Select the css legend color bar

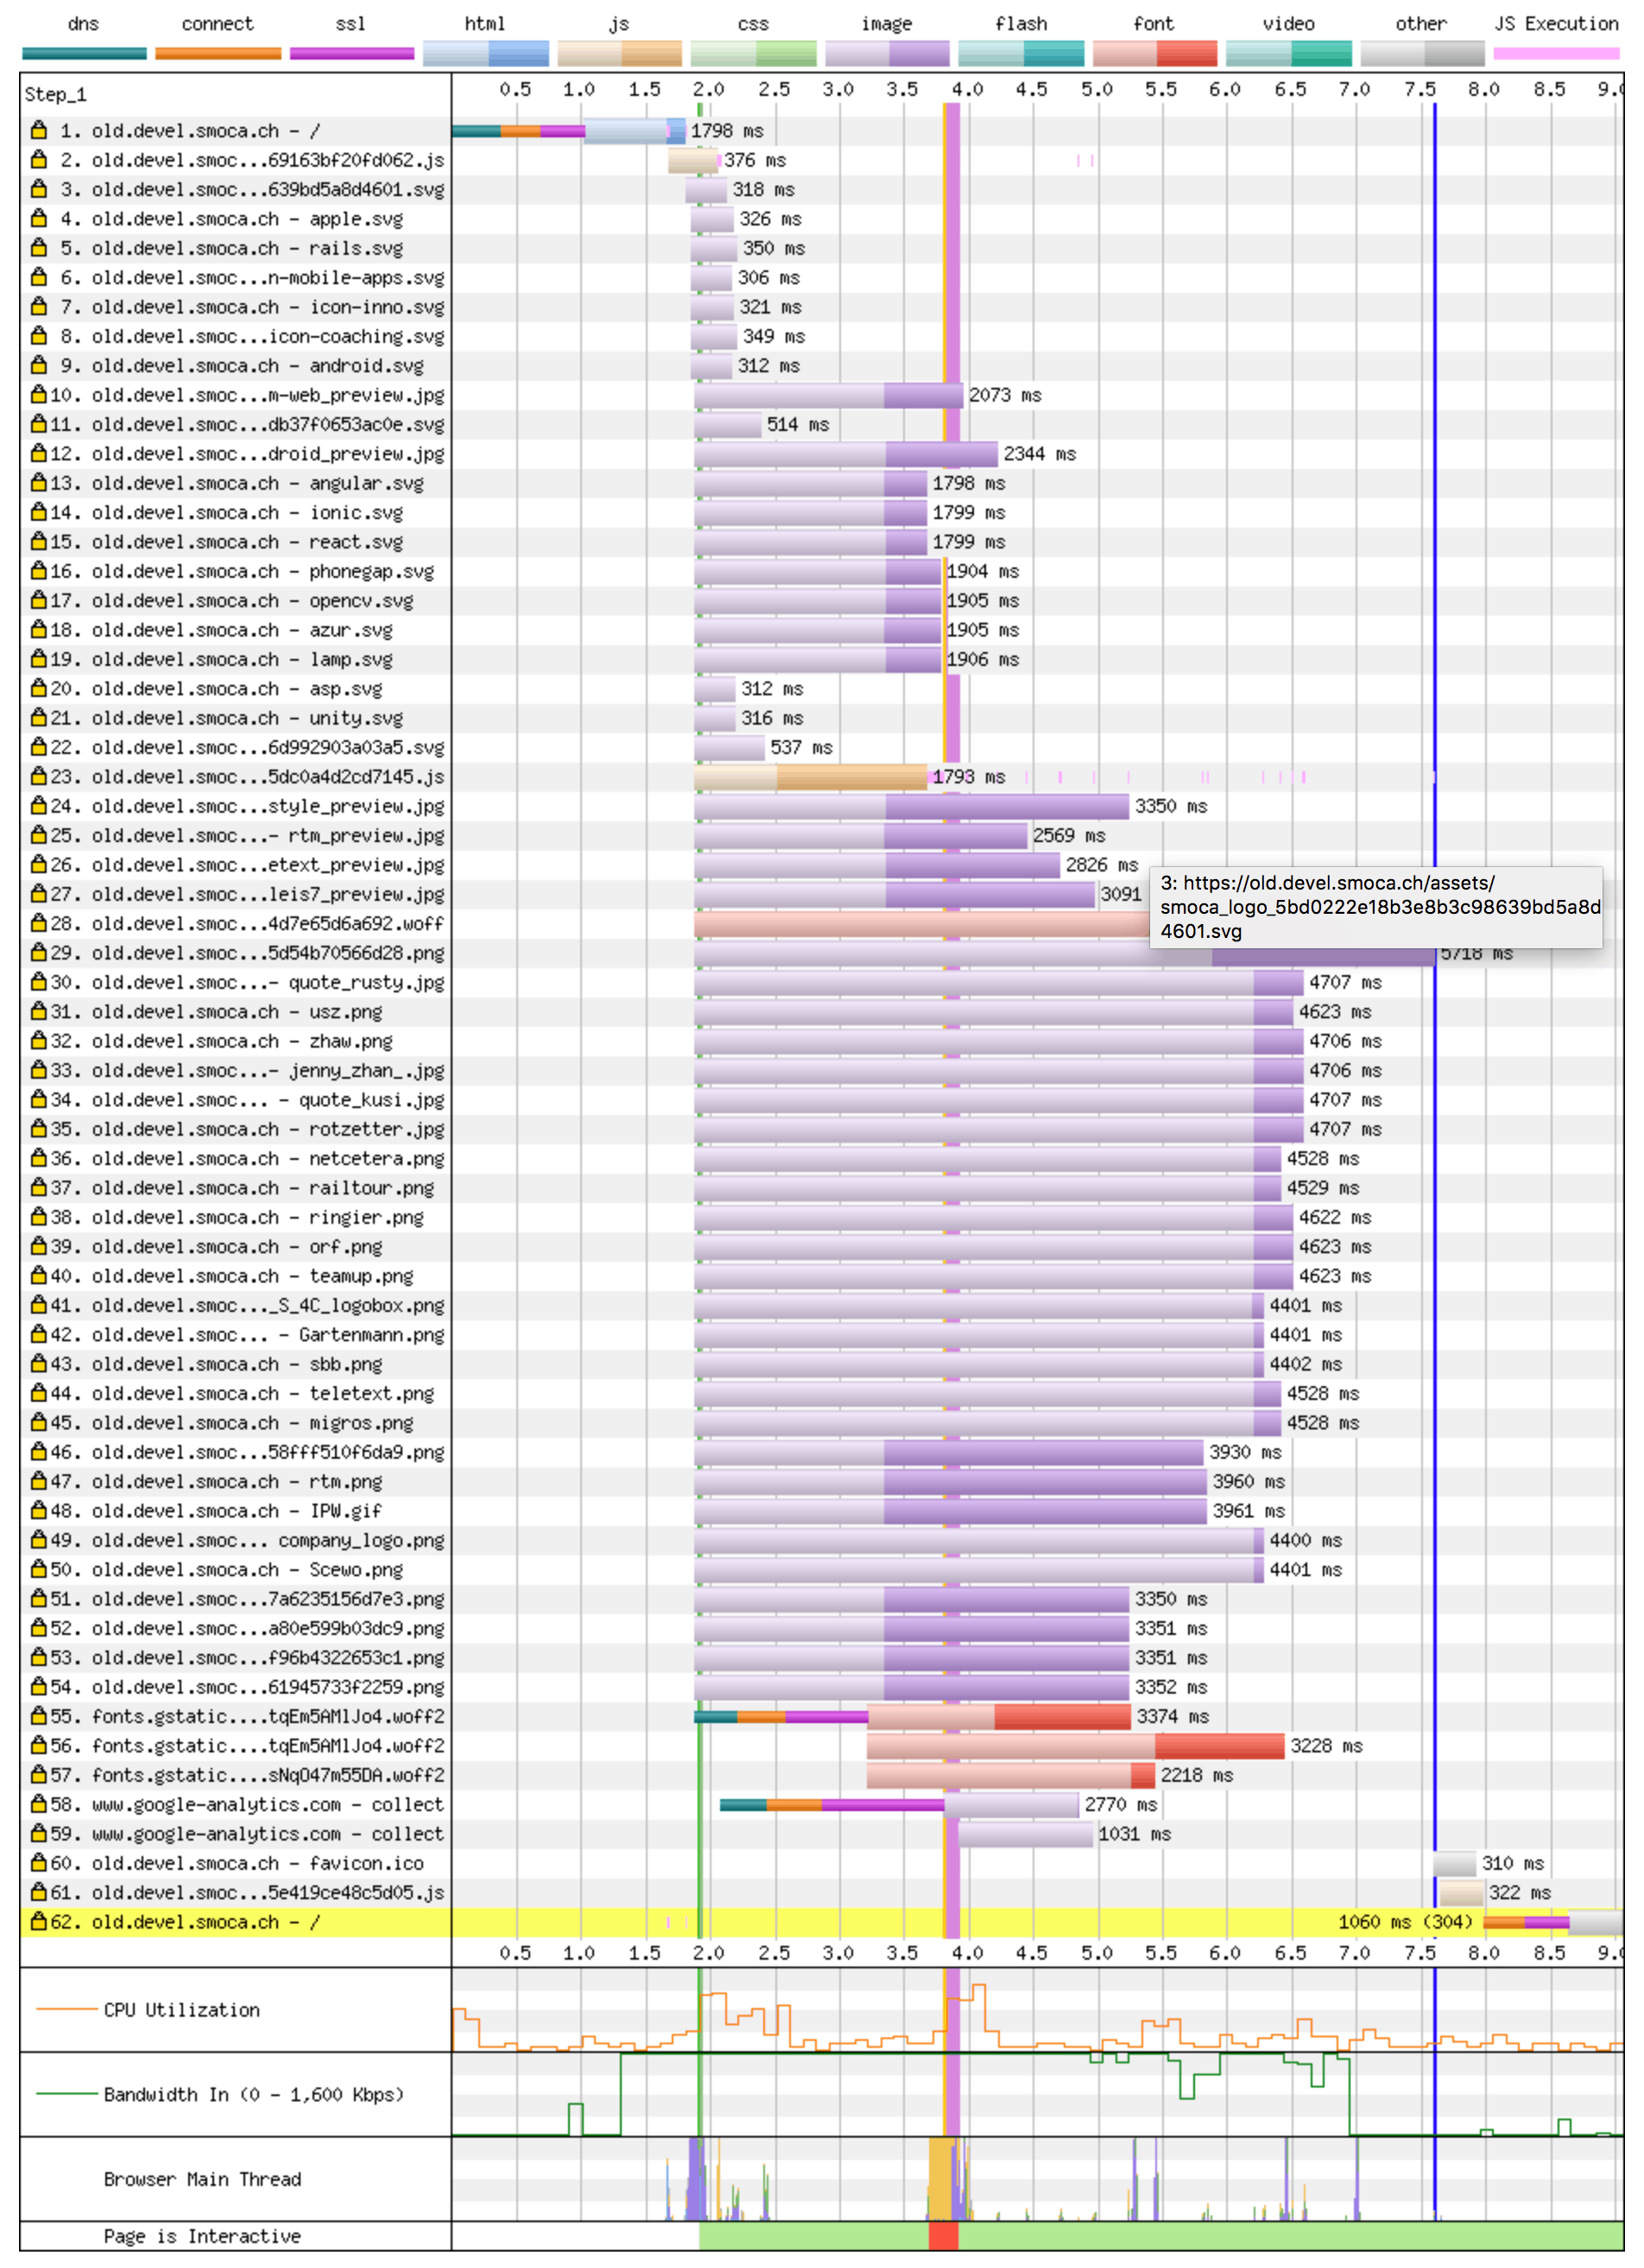click(754, 53)
